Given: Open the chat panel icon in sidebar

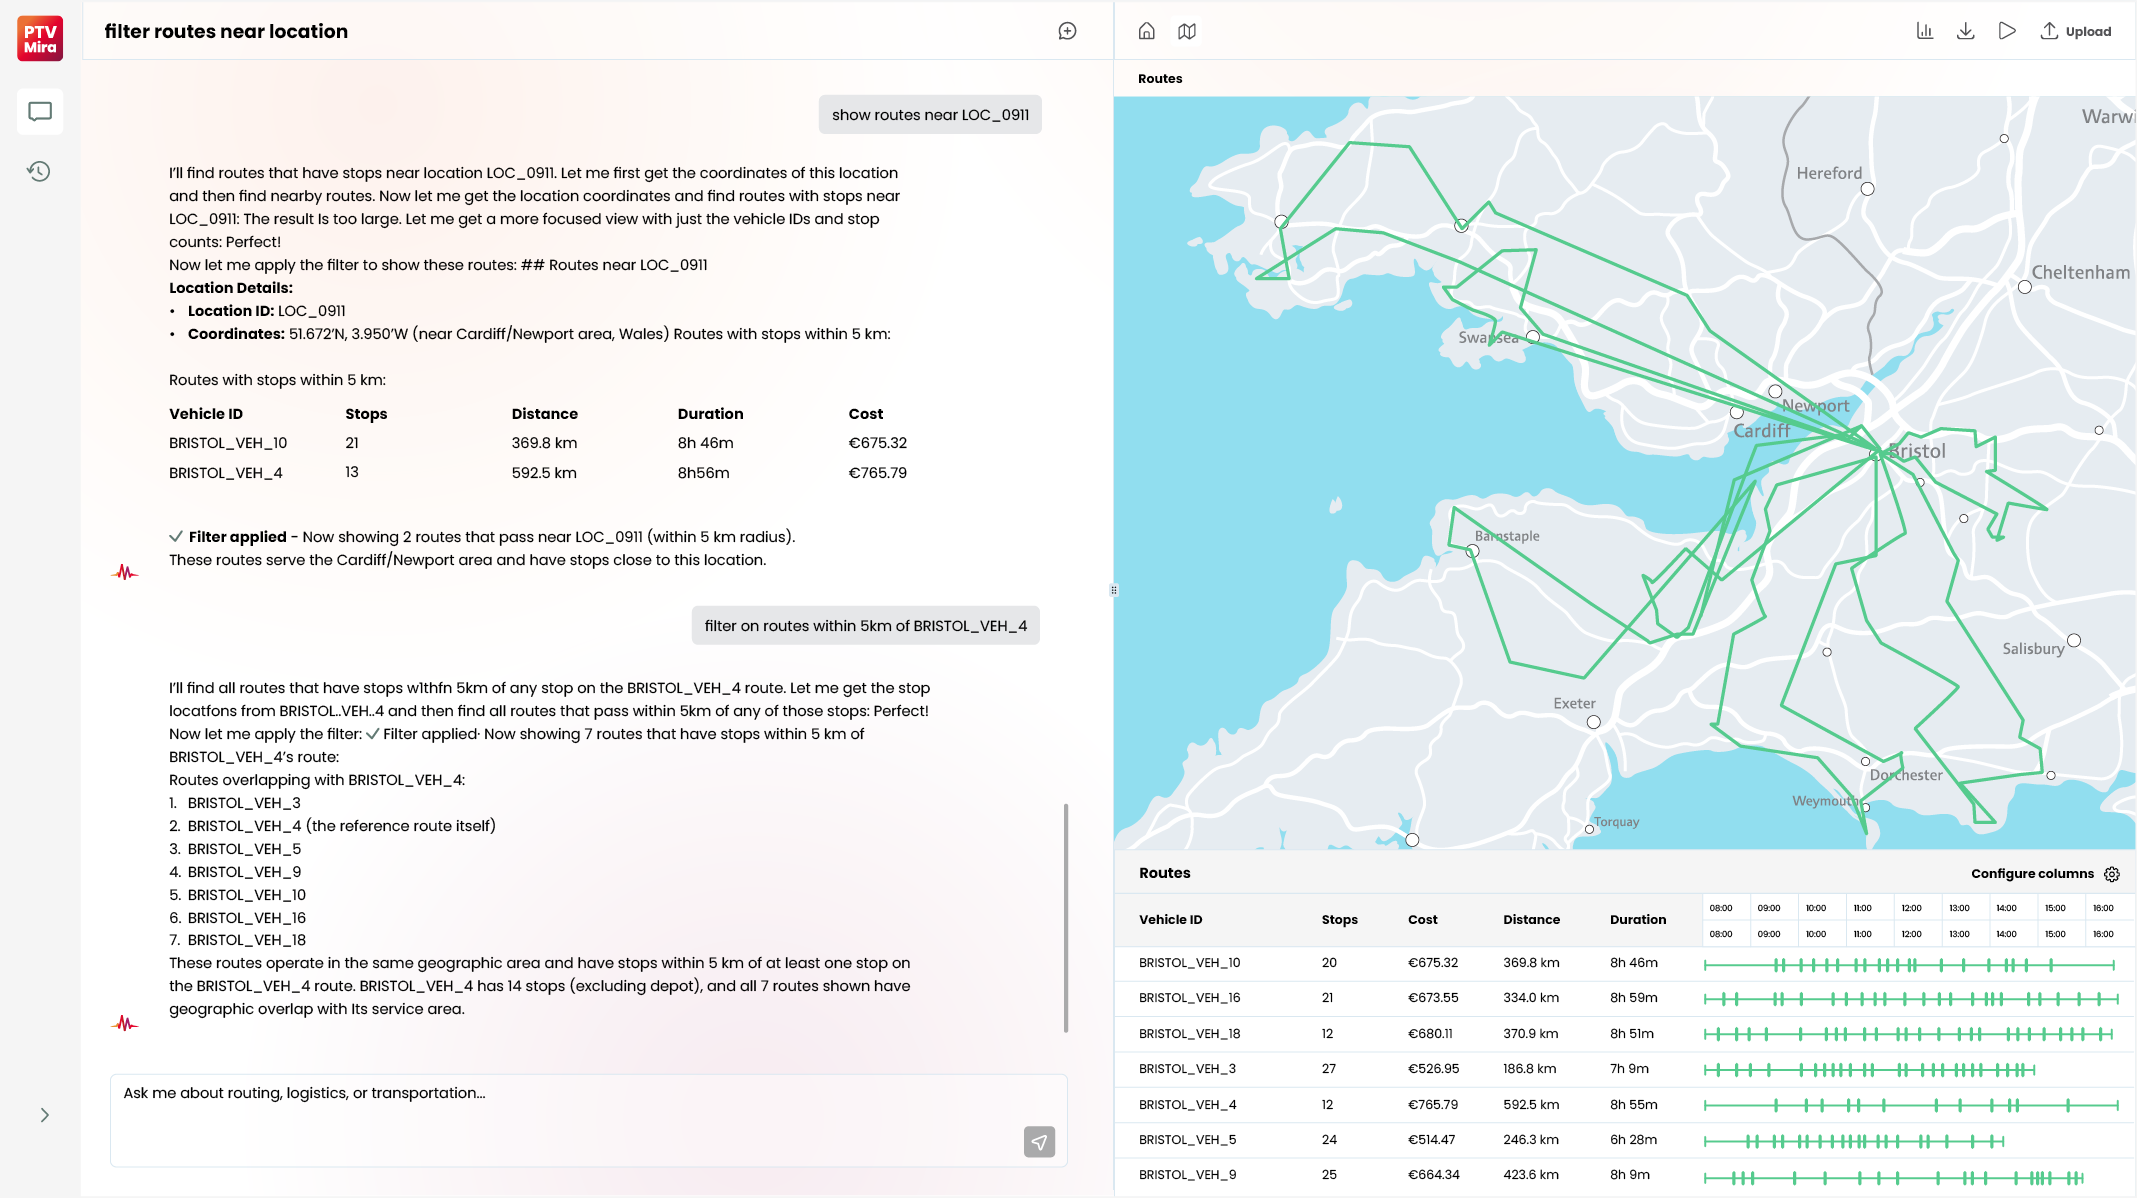Looking at the screenshot, I should coord(40,111).
